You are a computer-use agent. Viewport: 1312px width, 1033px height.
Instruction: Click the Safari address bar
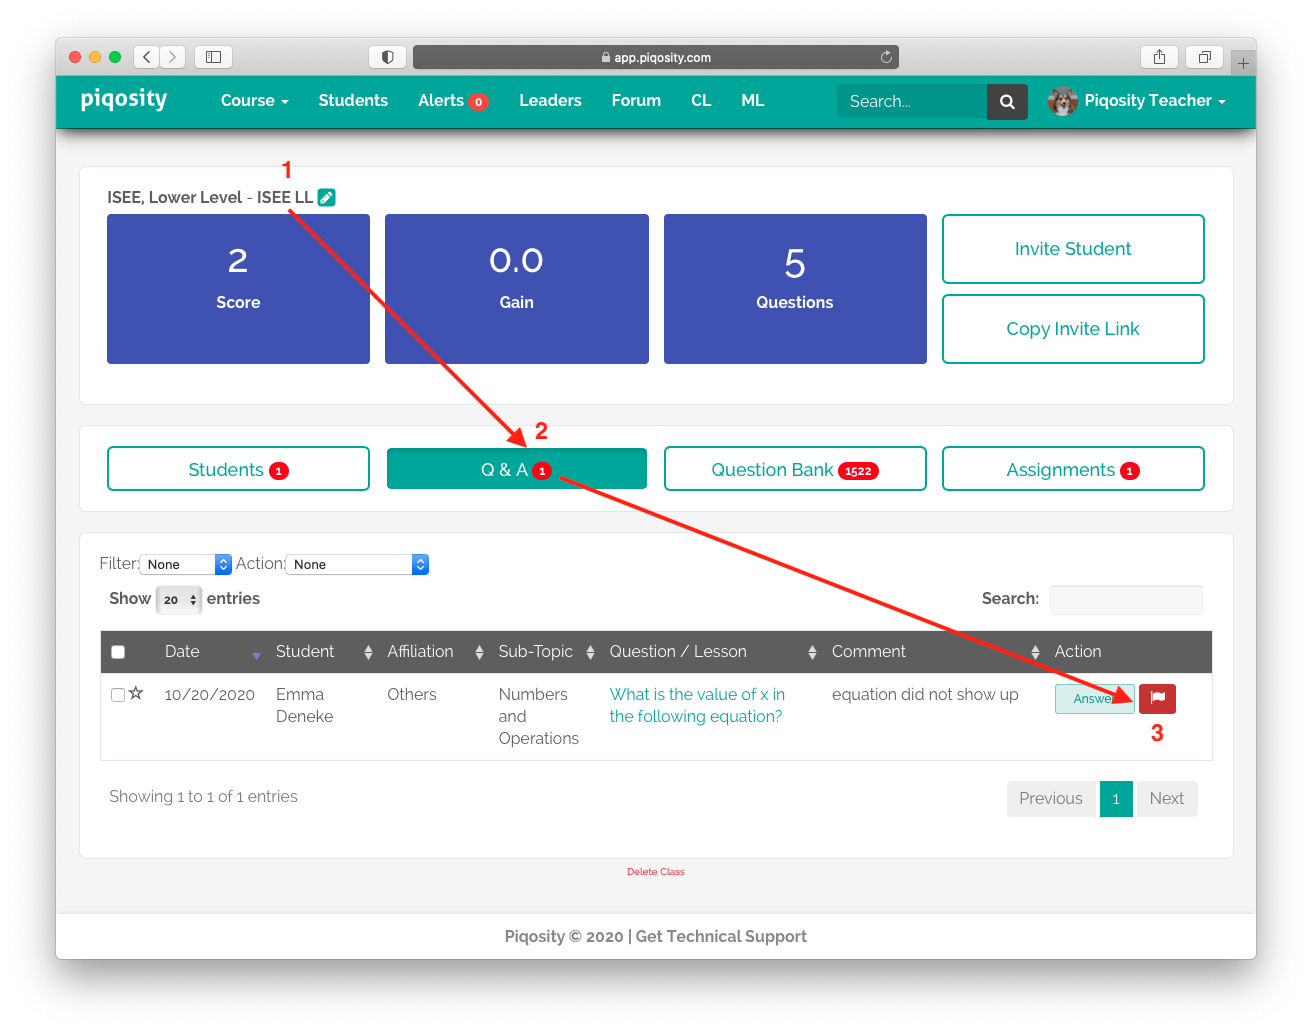[x=656, y=57]
